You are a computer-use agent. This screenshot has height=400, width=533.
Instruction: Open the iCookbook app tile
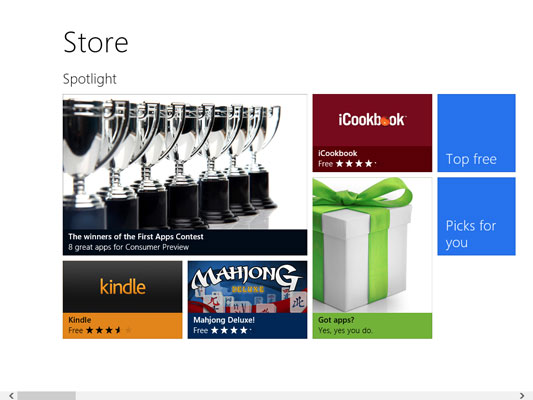(372, 133)
